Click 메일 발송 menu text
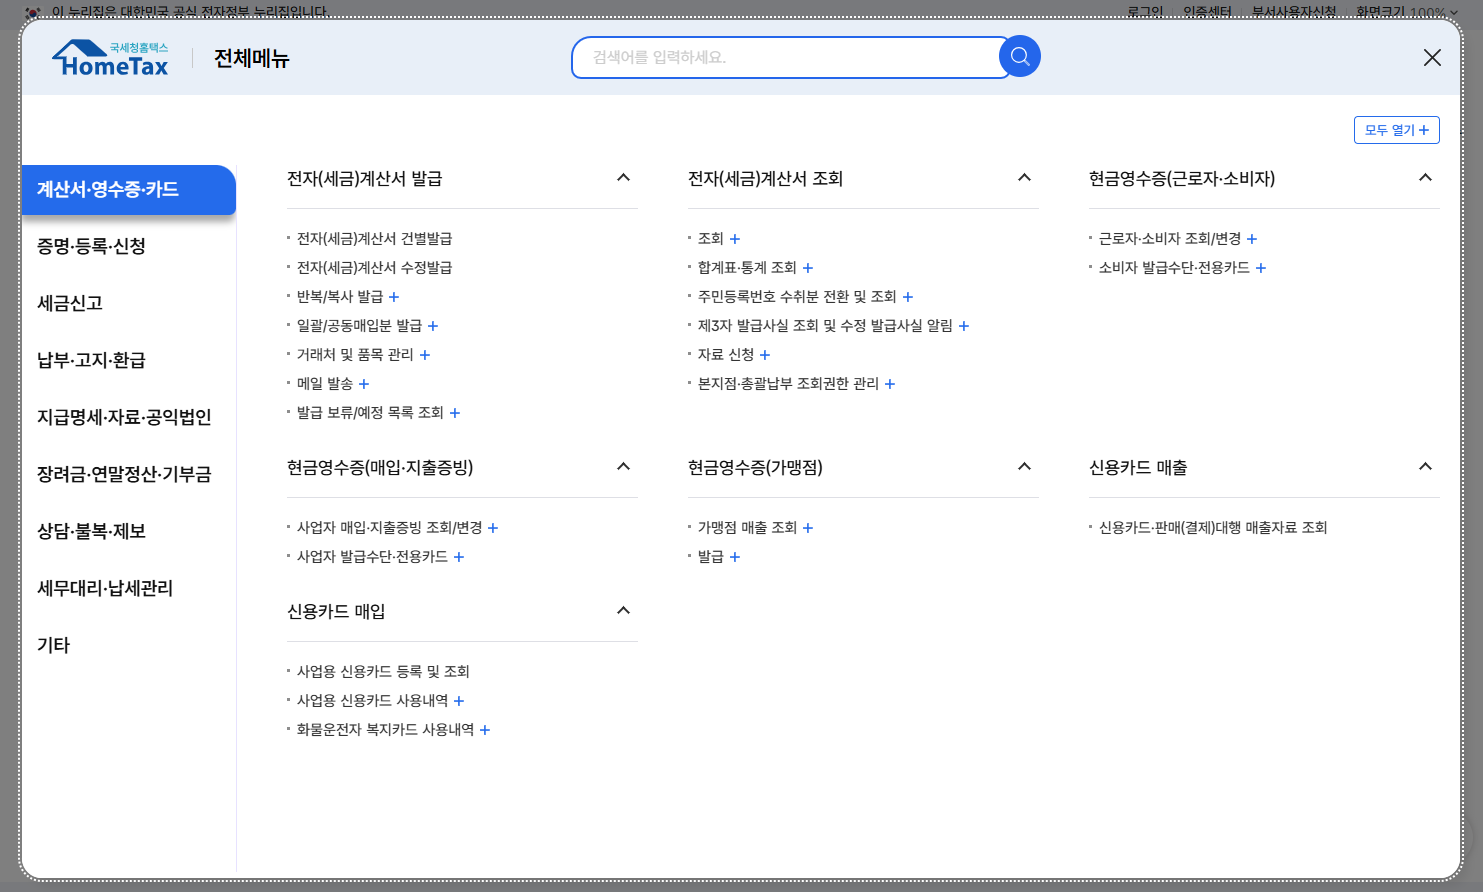1483x892 pixels. [325, 384]
